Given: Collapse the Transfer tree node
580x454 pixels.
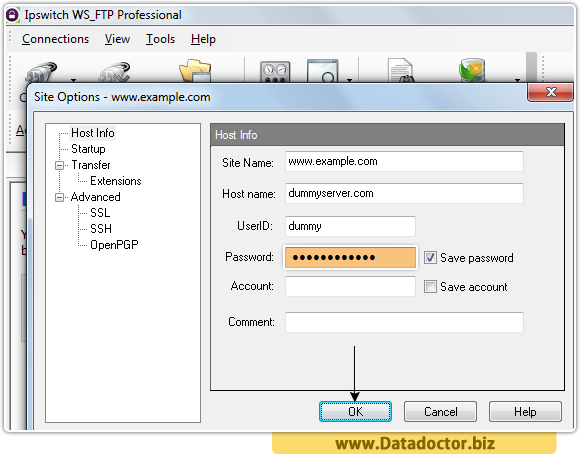Looking at the screenshot, I should point(59,165).
